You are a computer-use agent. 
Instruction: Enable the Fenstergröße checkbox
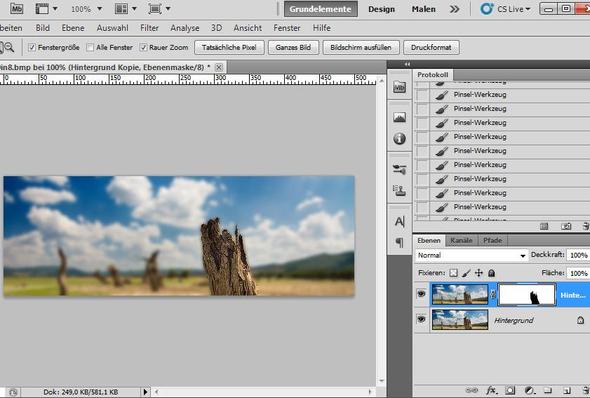click(32, 47)
